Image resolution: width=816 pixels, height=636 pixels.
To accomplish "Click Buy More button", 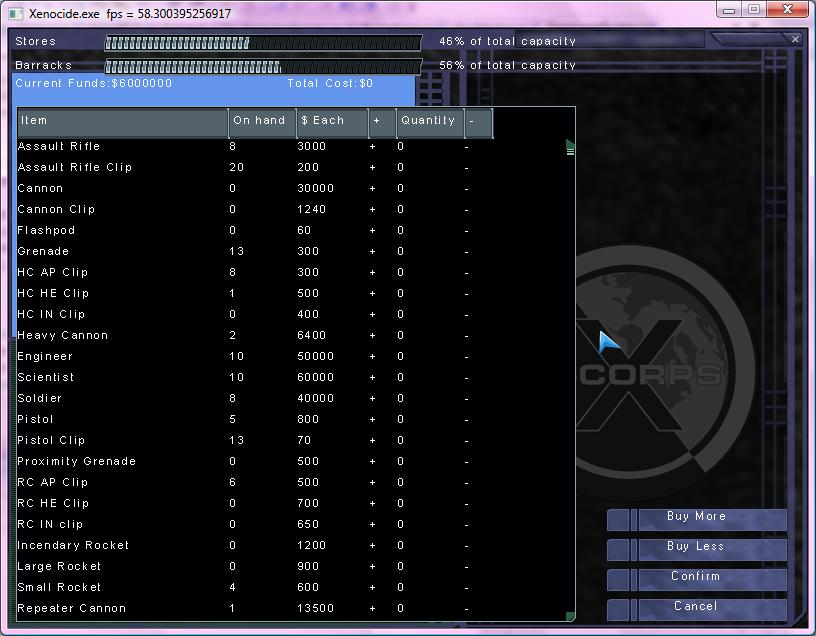I will click(x=696, y=519).
